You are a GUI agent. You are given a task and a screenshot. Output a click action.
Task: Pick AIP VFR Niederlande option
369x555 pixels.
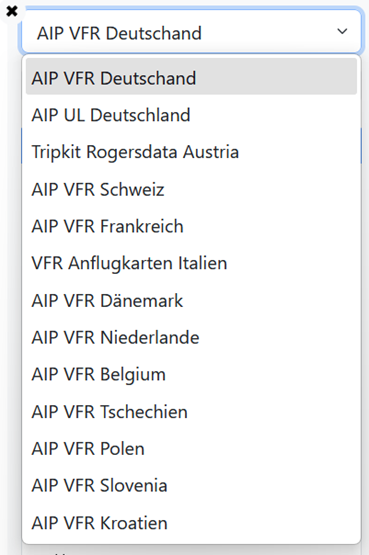[x=191, y=337]
